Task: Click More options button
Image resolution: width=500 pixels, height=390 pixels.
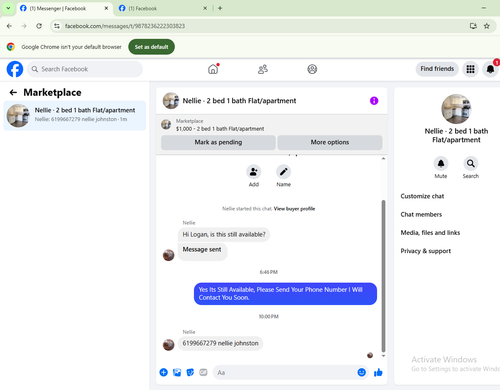Action: coord(330,142)
